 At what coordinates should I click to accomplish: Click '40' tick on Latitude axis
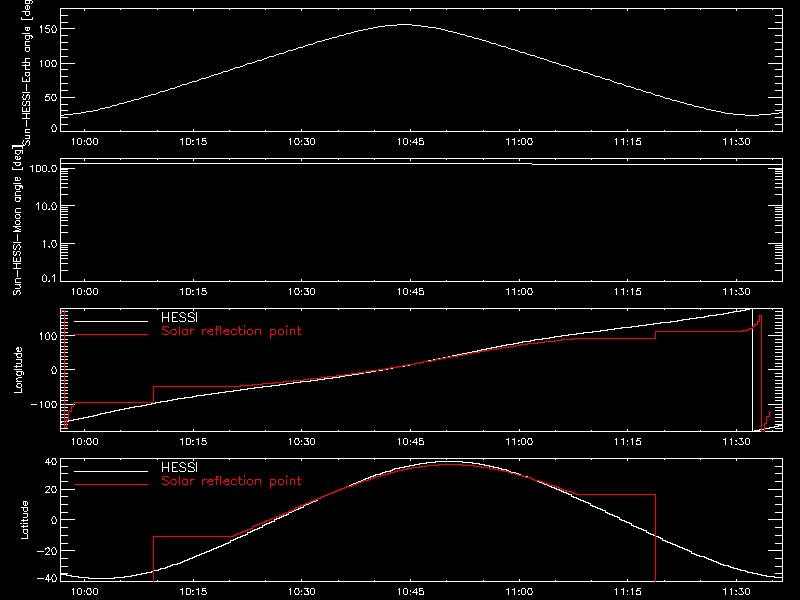tap(52, 462)
